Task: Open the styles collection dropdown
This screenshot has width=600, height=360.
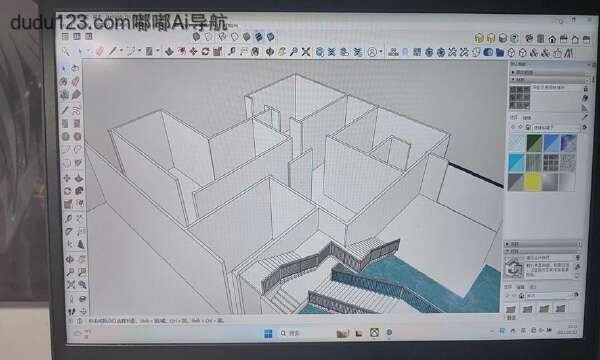Action: click(x=550, y=295)
